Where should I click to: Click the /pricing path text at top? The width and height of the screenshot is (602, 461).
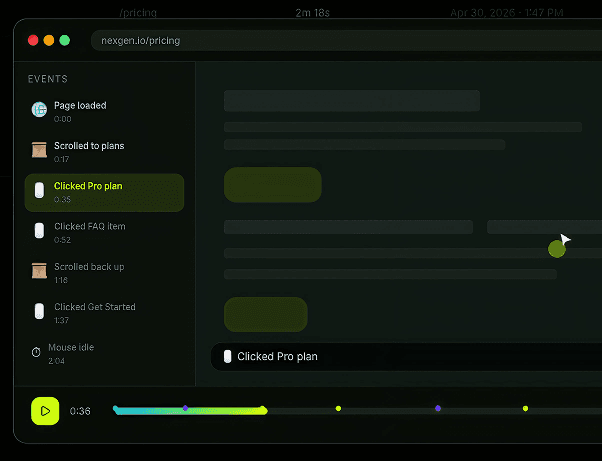coord(138,13)
